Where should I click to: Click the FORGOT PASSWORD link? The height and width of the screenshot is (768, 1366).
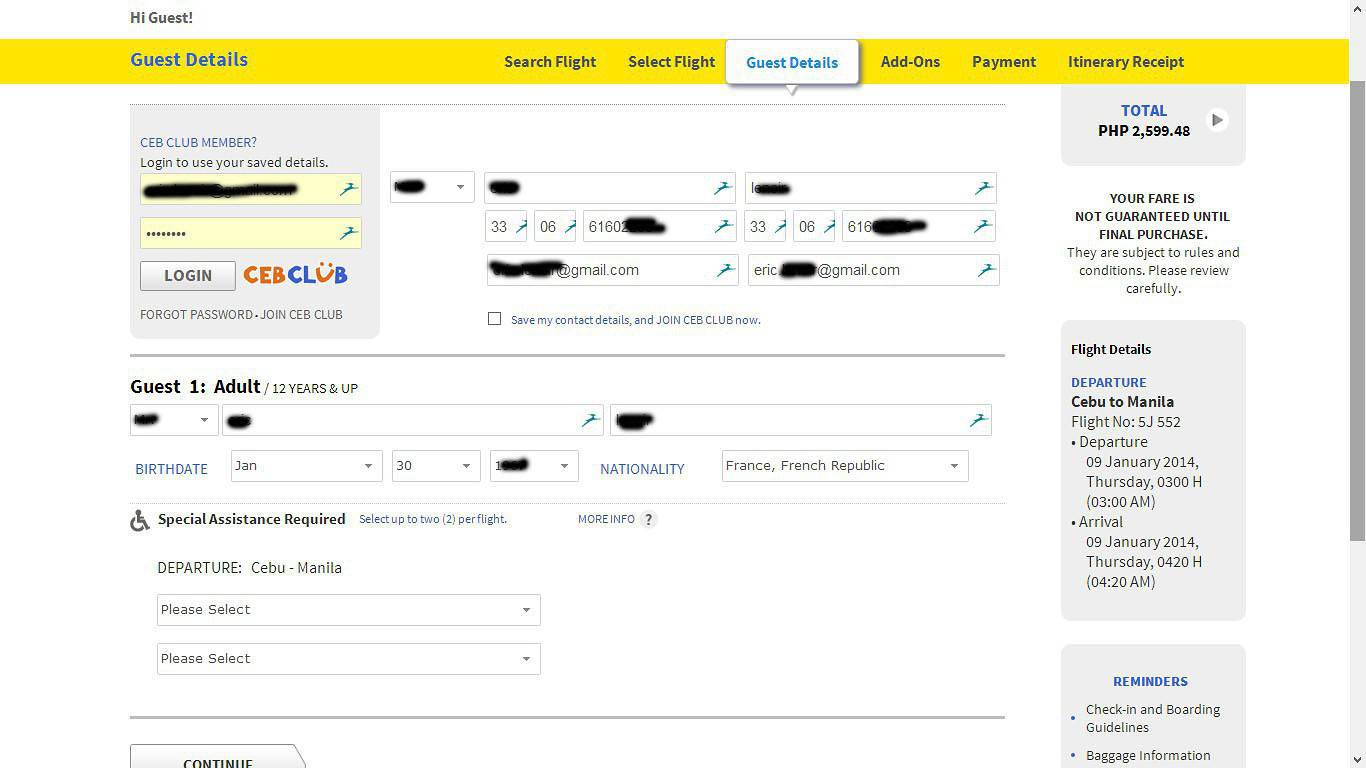(x=196, y=314)
